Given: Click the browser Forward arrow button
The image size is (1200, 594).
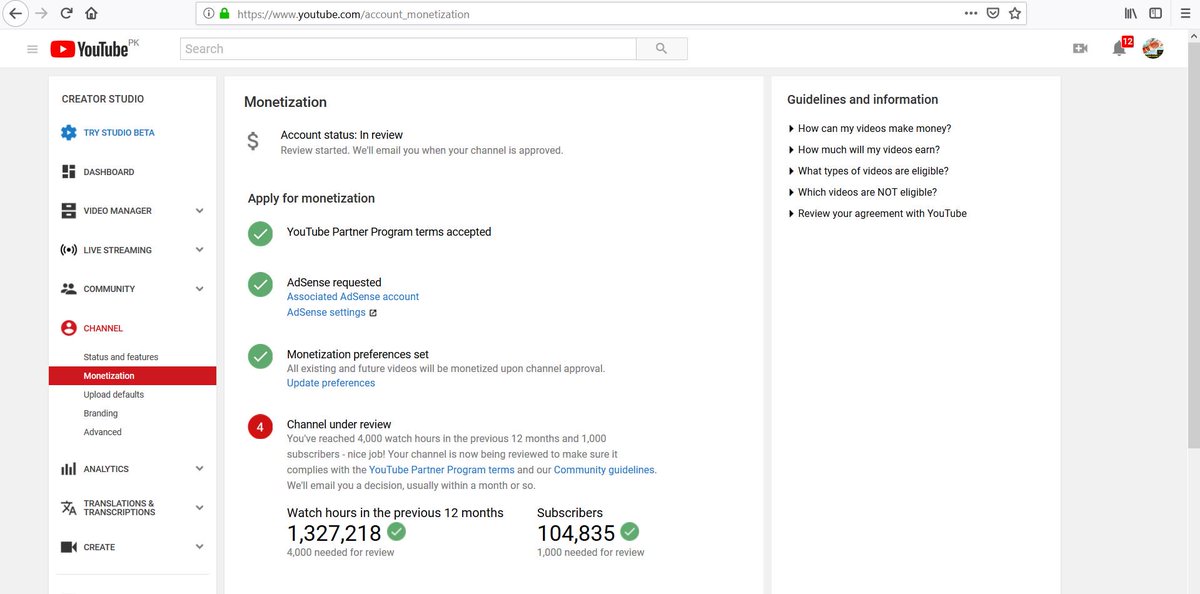Looking at the screenshot, I should (x=41, y=14).
